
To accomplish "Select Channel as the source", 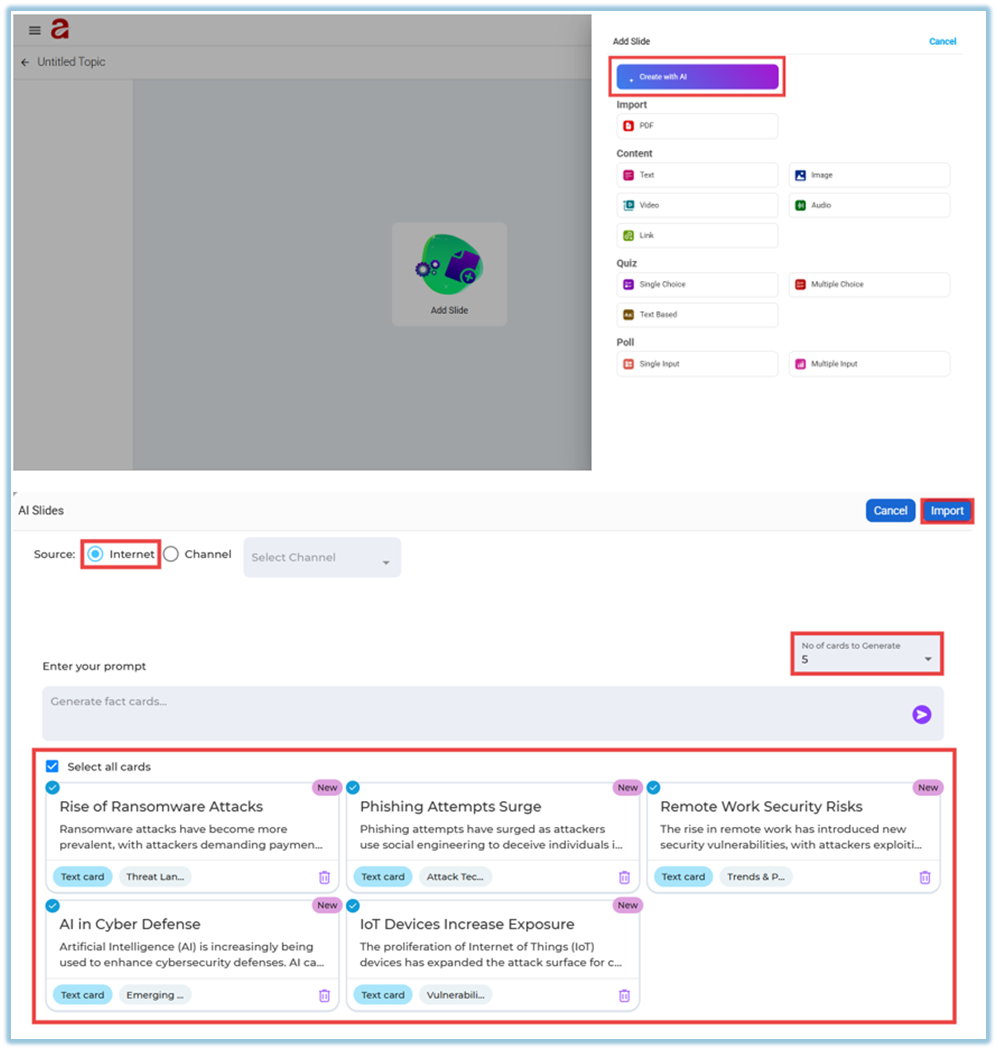I will click(172, 554).
